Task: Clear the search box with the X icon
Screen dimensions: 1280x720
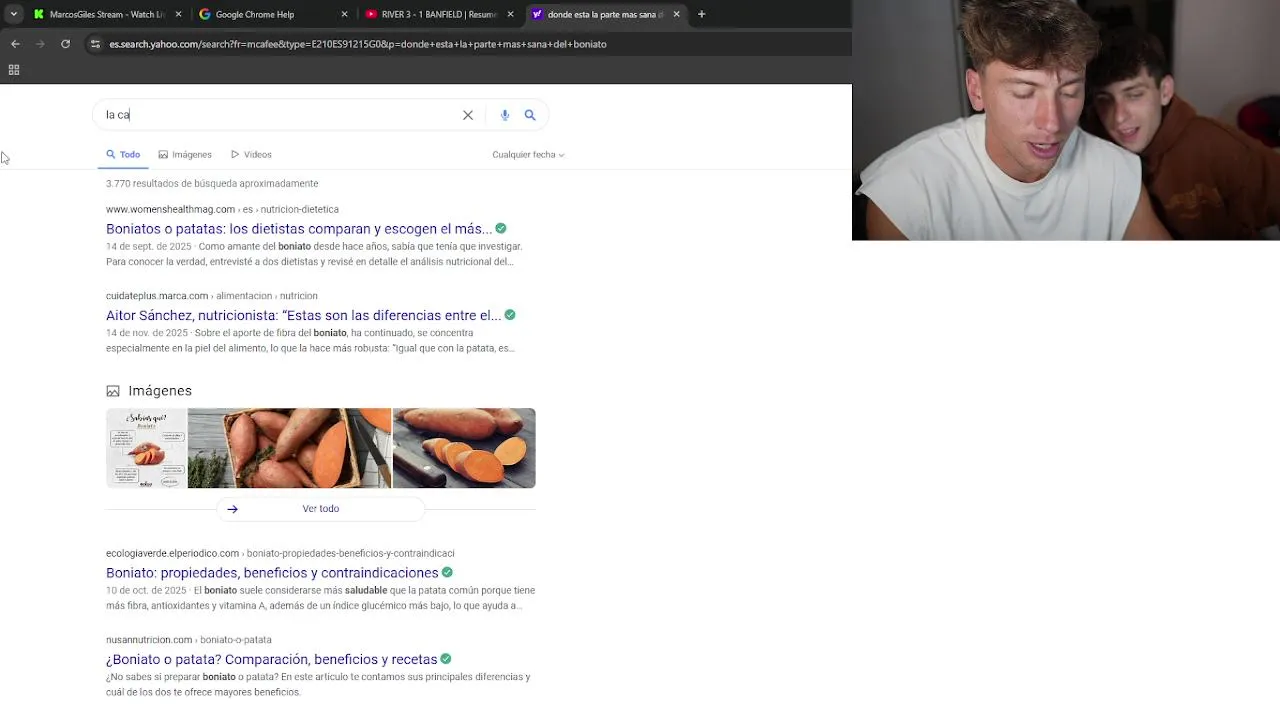Action: tap(468, 115)
